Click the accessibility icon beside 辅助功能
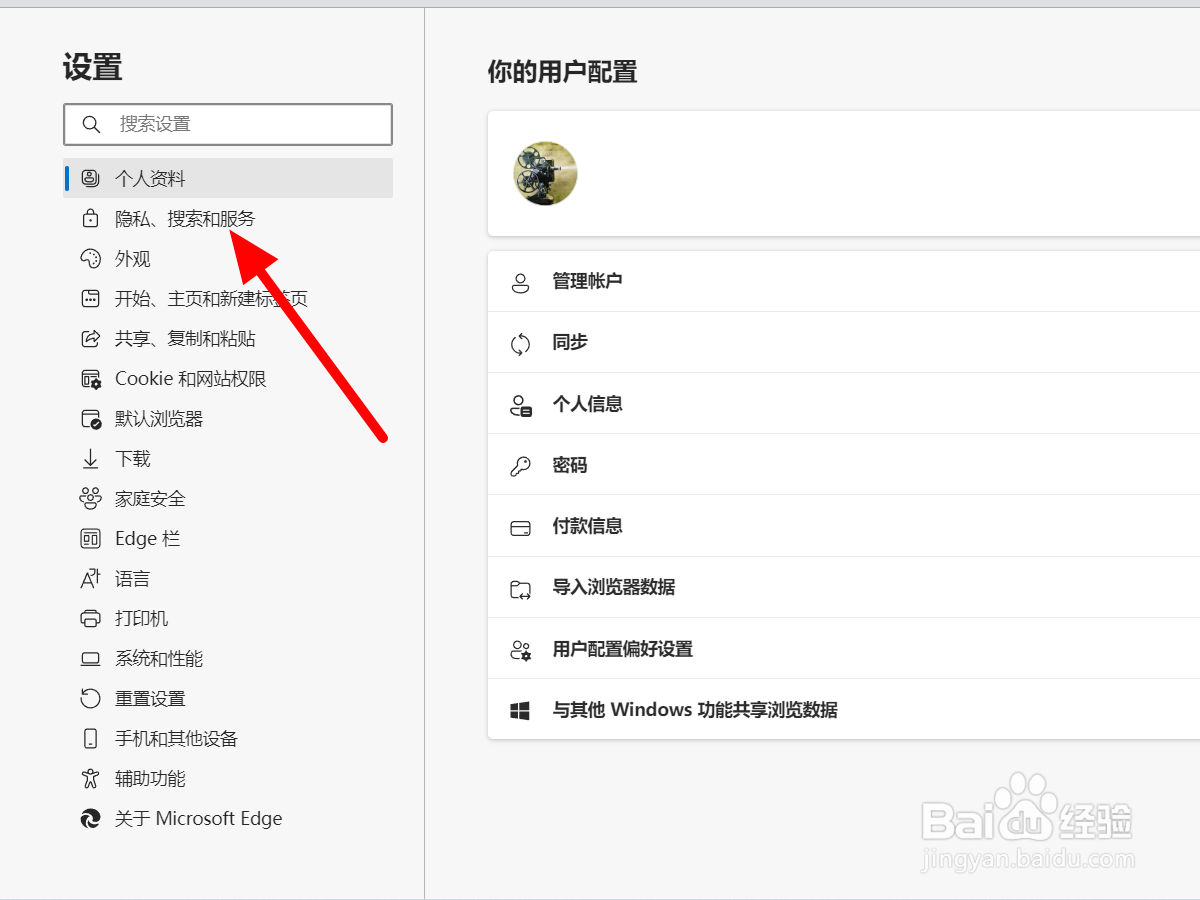This screenshot has width=1200, height=900. (90, 779)
